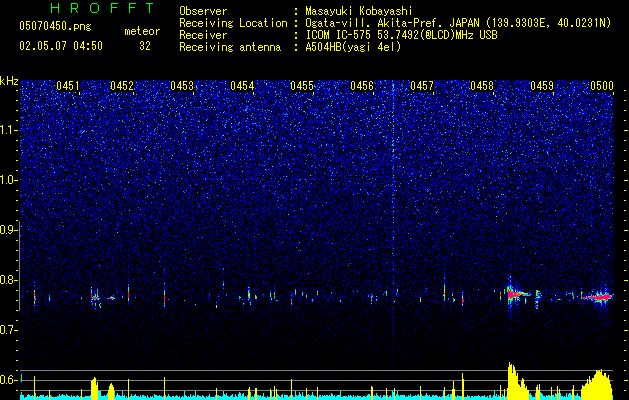The width and height of the screenshot is (629, 400).
Task: Click the HROFFT program title
Action: pyautogui.click(x=102, y=8)
